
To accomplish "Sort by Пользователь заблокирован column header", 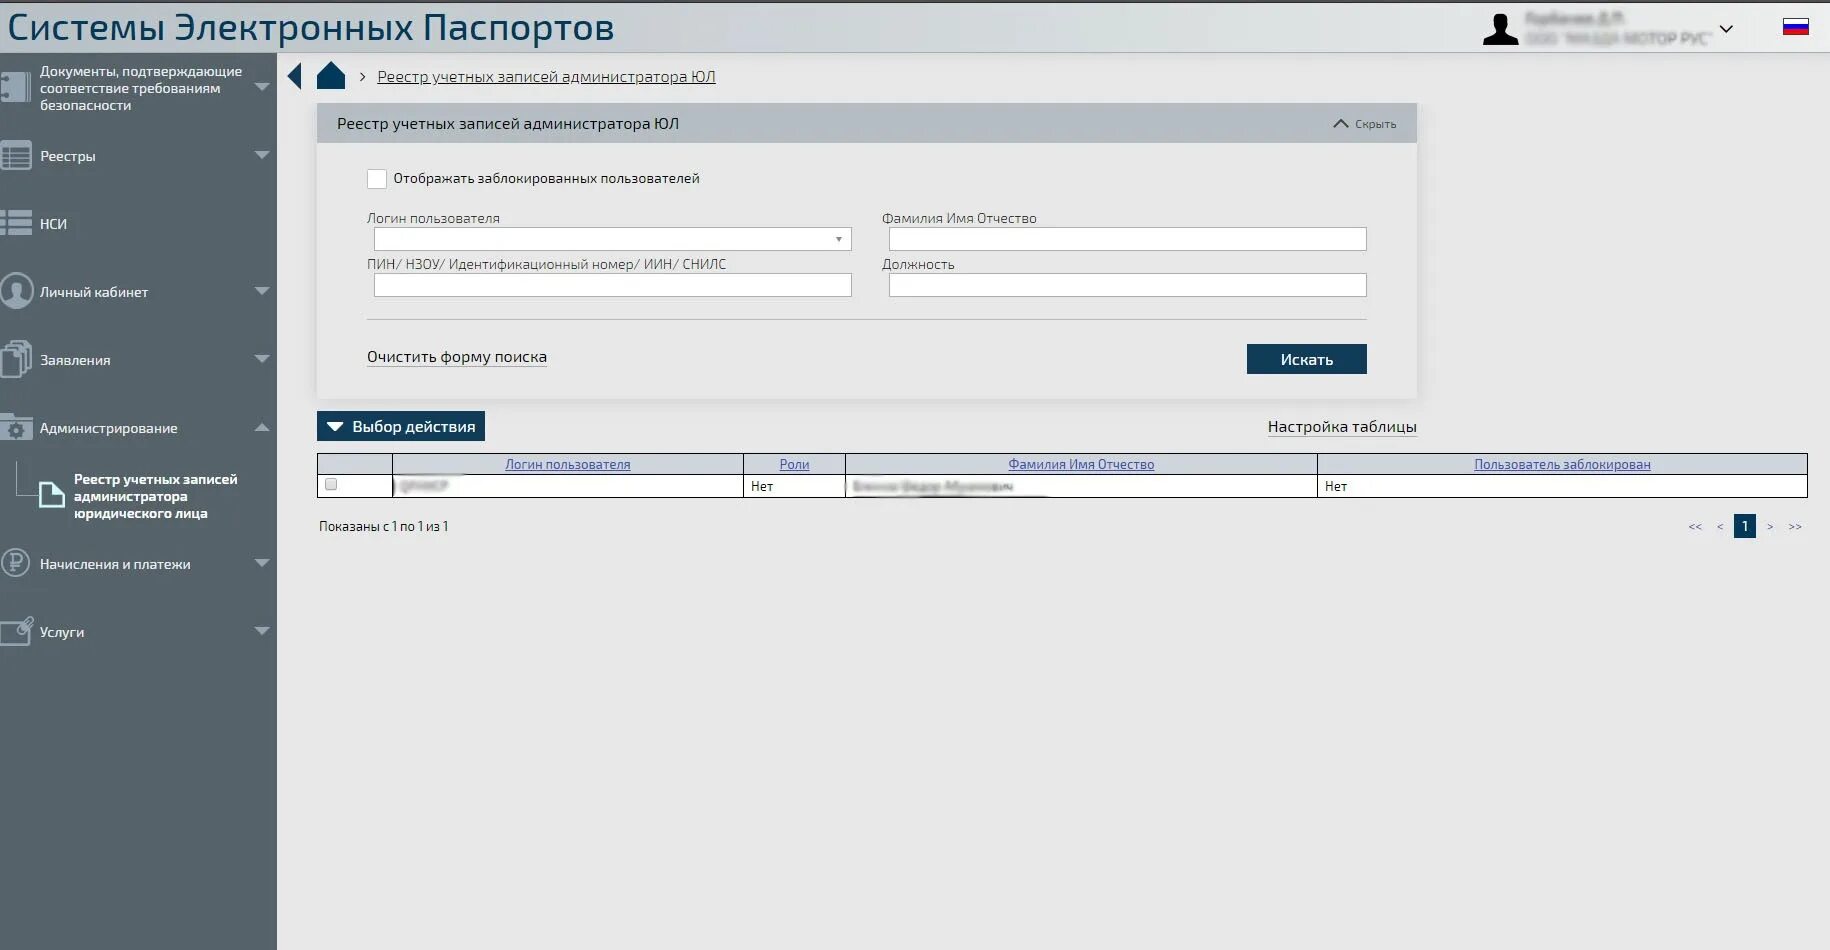I will click(1562, 464).
